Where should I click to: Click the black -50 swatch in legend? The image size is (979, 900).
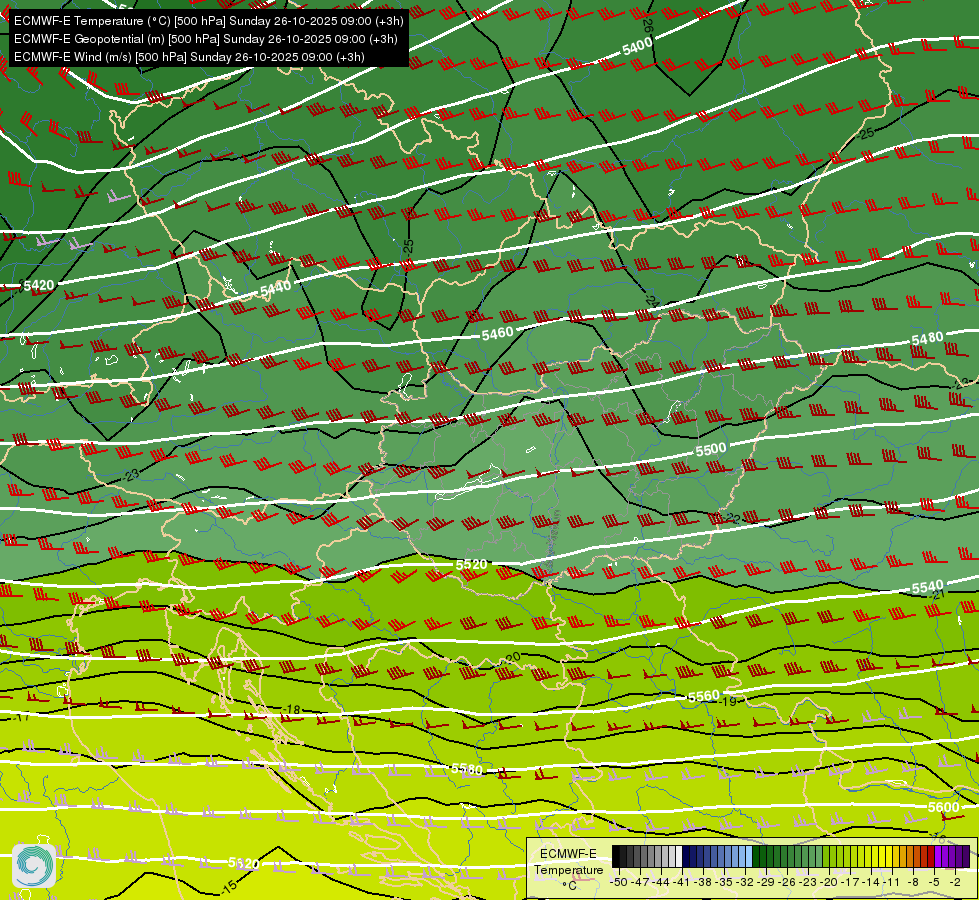(616, 856)
